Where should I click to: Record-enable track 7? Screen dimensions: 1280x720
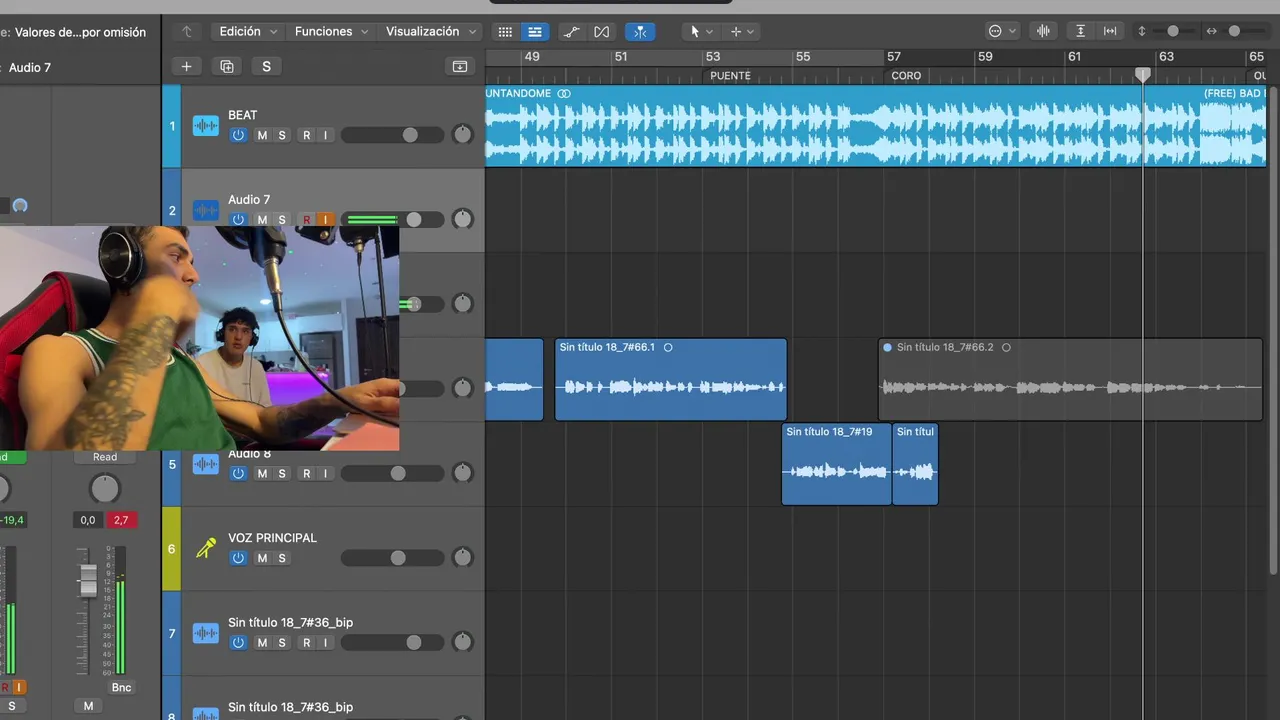point(306,642)
